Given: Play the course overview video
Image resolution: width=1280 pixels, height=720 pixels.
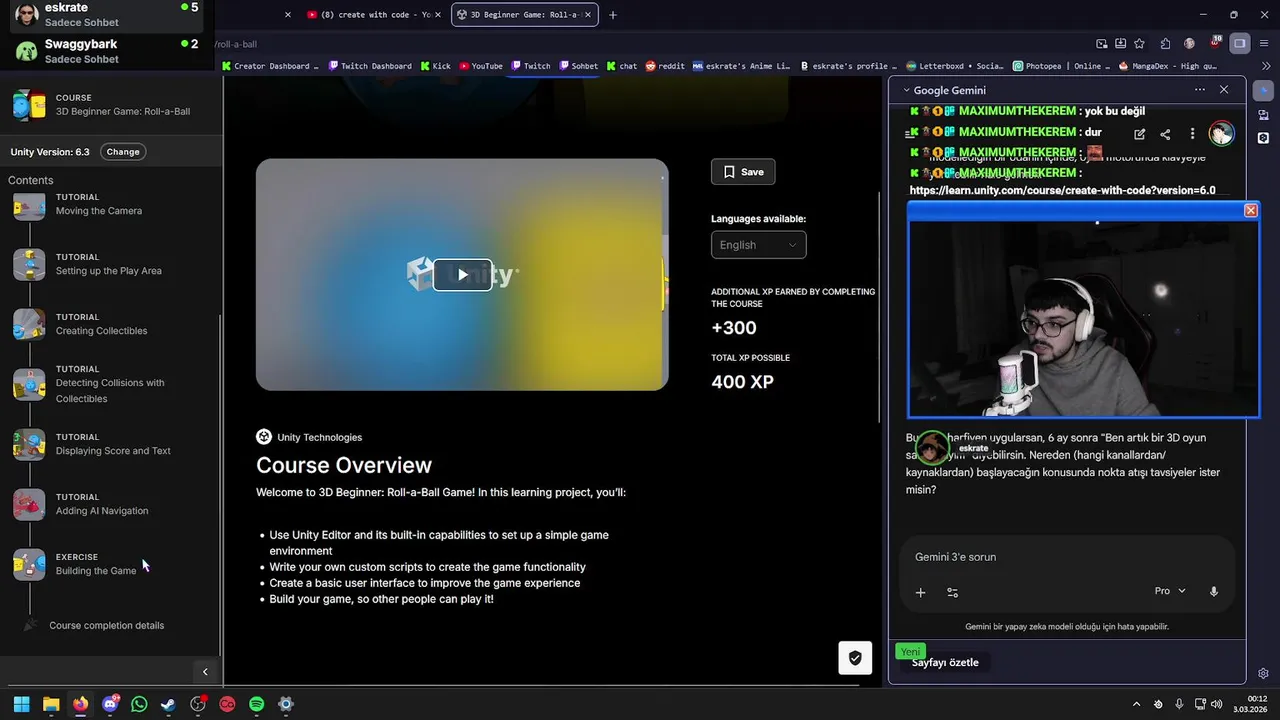Looking at the screenshot, I should click(x=462, y=275).
